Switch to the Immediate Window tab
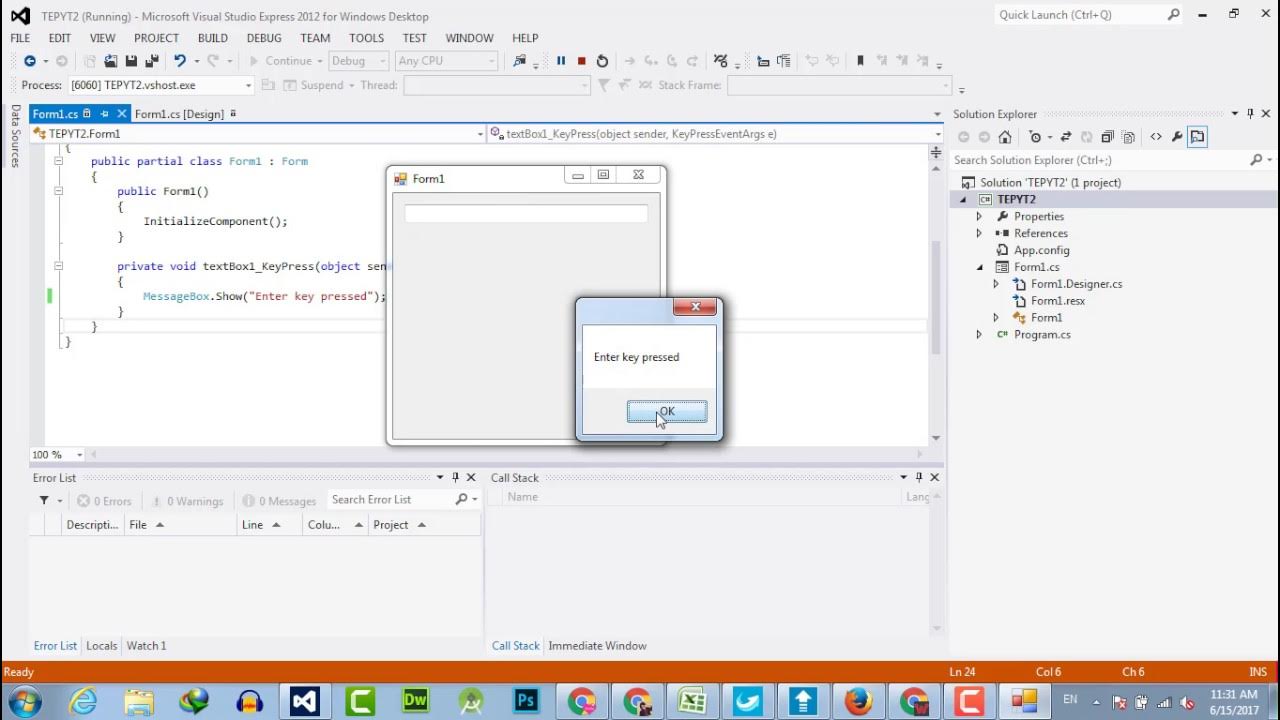 pyautogui.click(x=597, y=646)
